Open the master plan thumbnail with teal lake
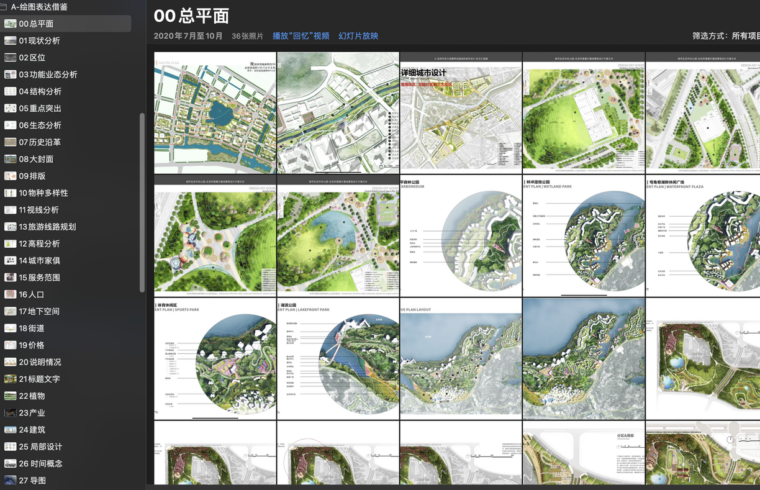The width and height of the screenshot is (760, 490). pyautogui.click(x=215, y=113)
